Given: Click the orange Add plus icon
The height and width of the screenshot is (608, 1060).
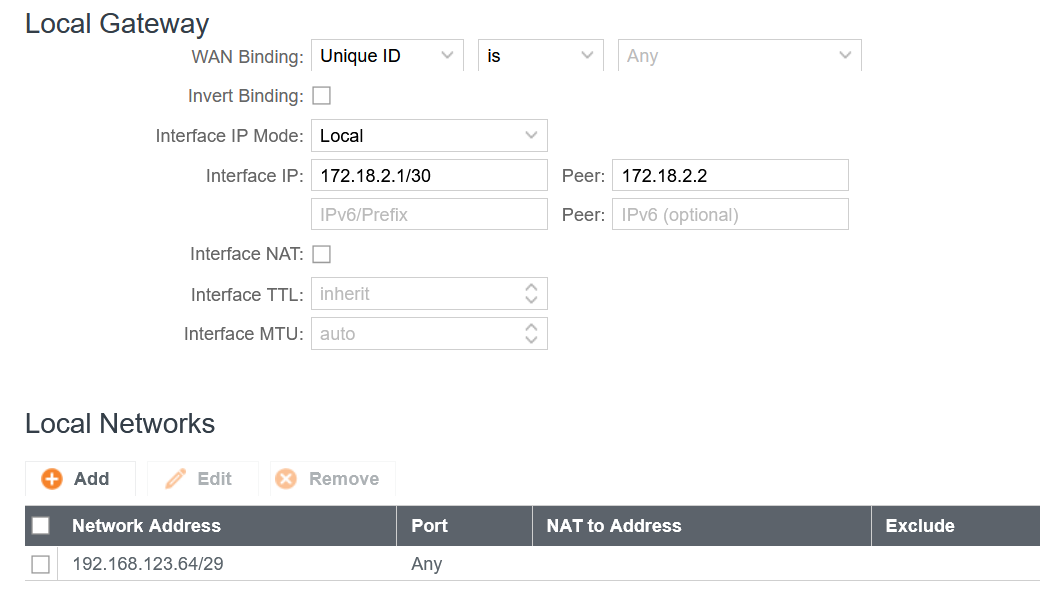Looking at the screenshot, I should click(x=53, y=478).
